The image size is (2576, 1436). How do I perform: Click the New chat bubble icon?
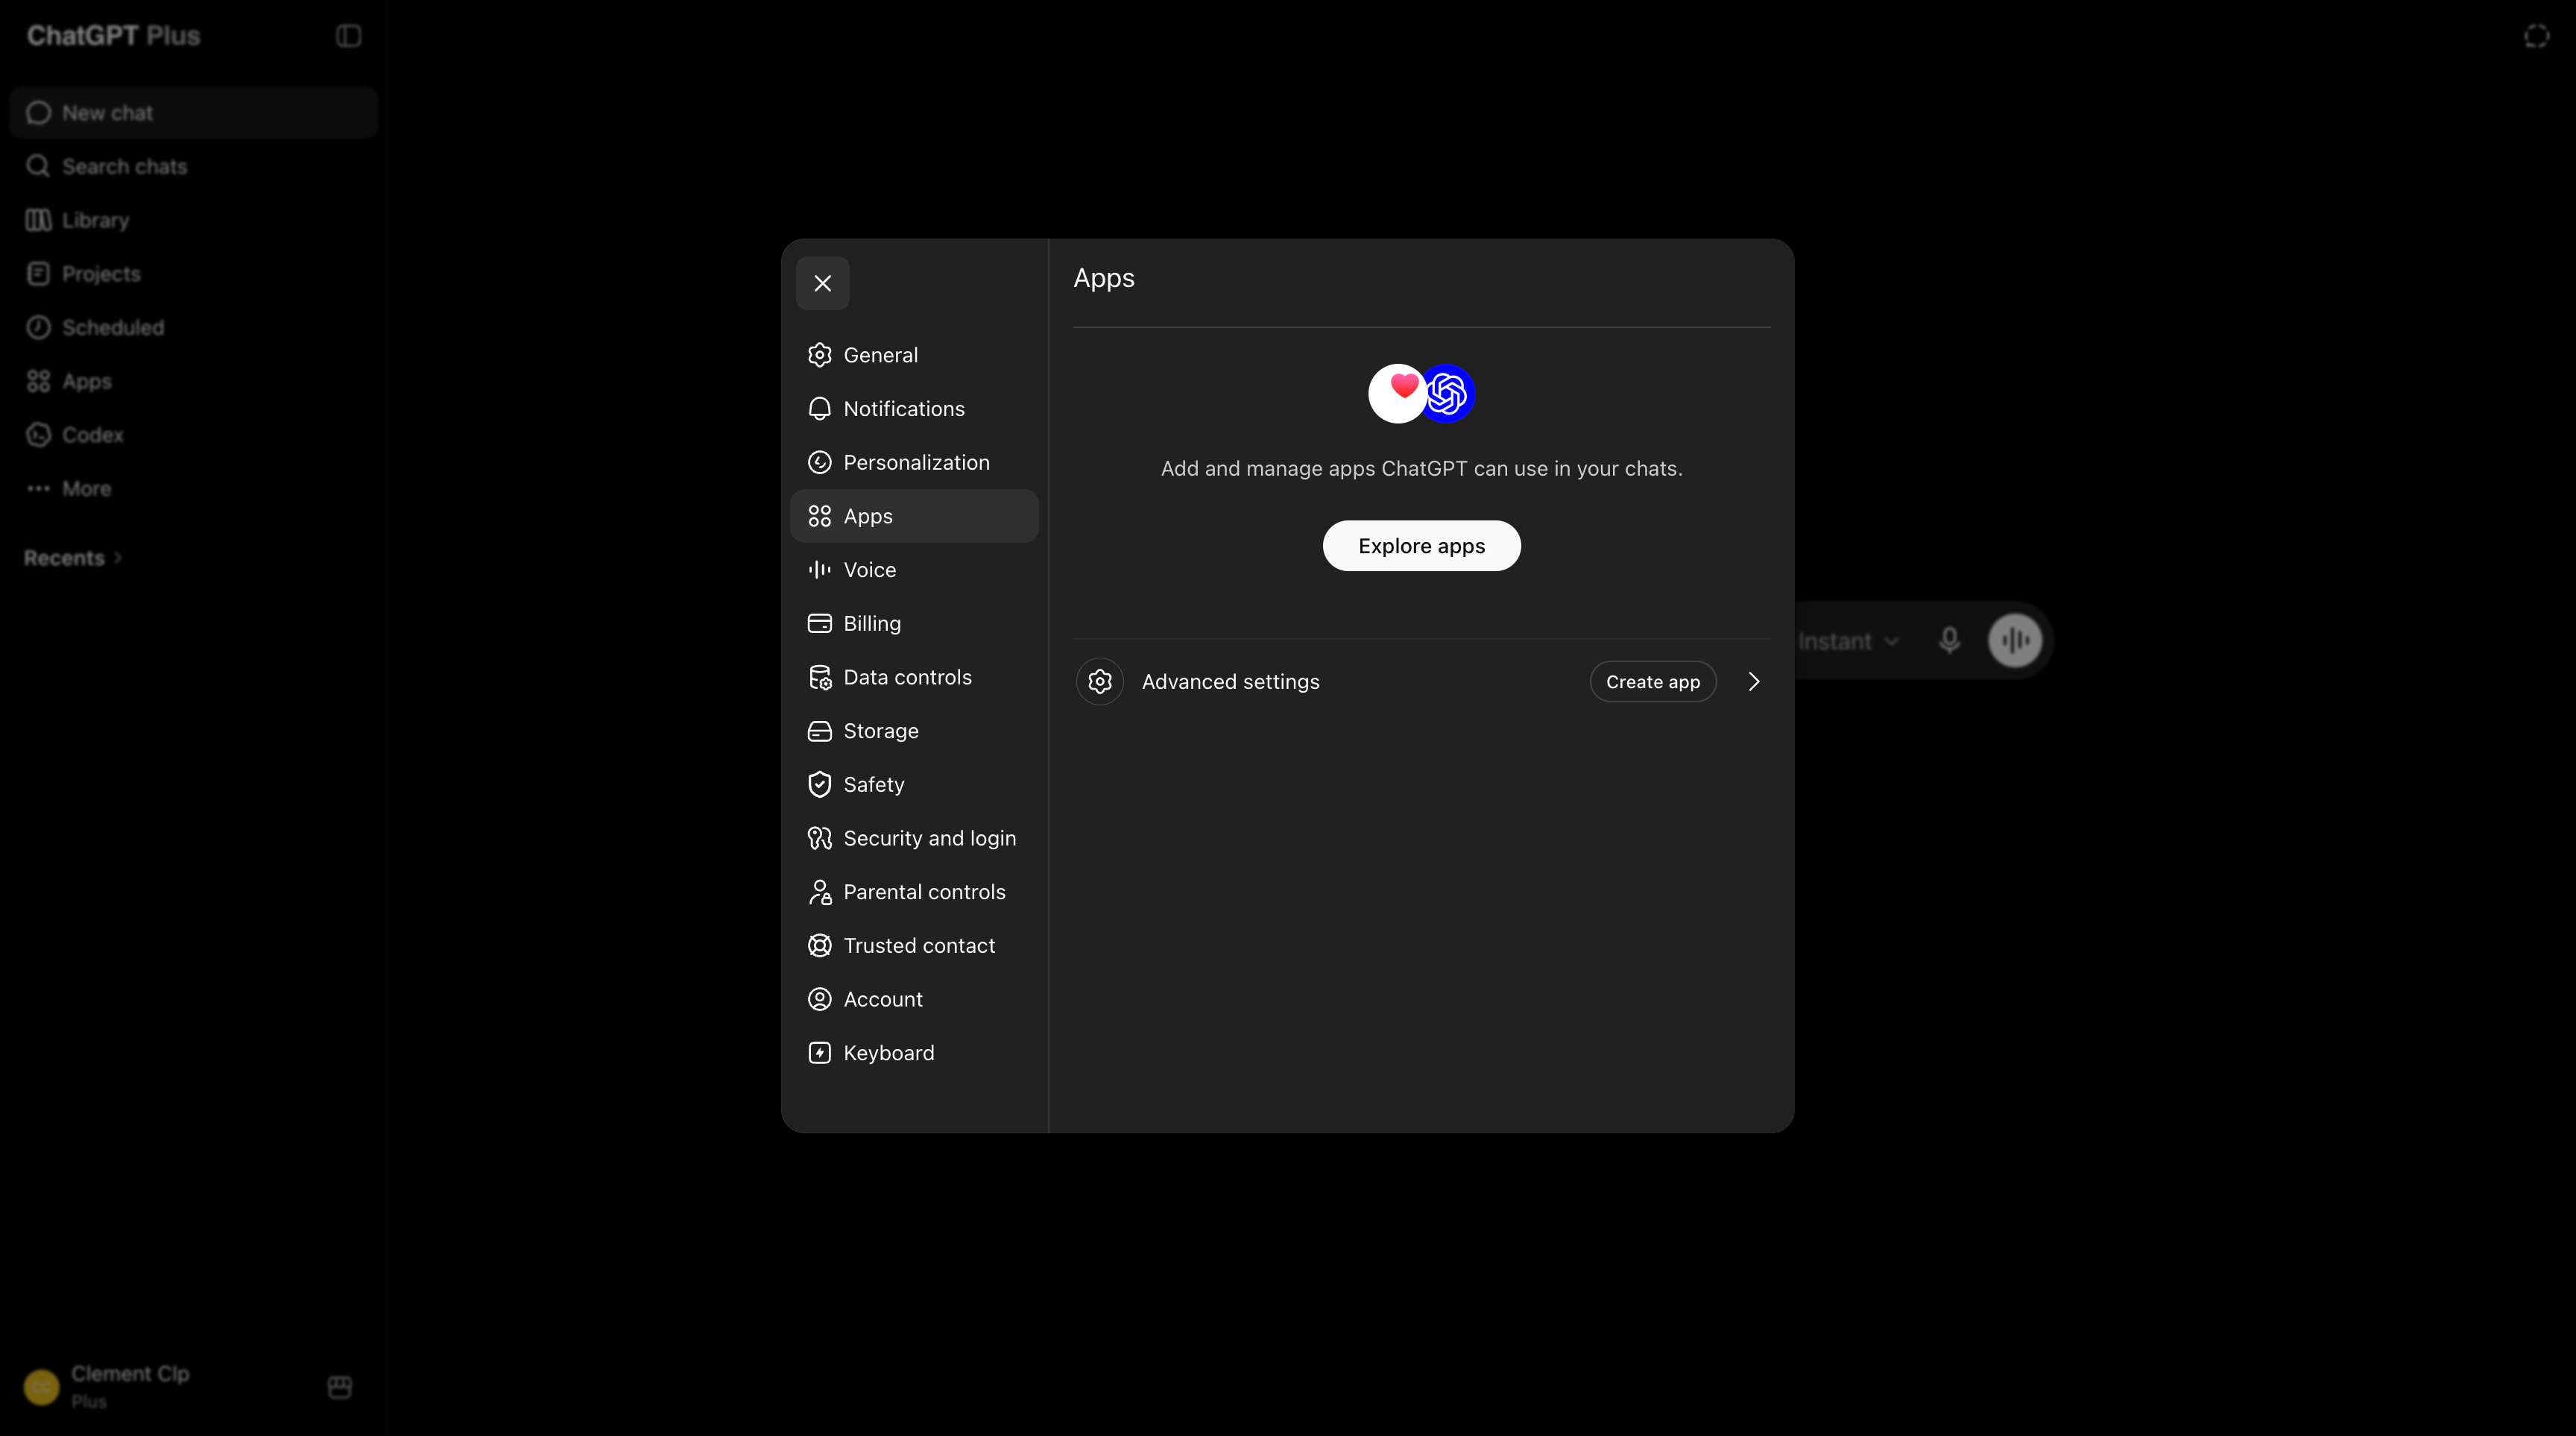point(38,113)
